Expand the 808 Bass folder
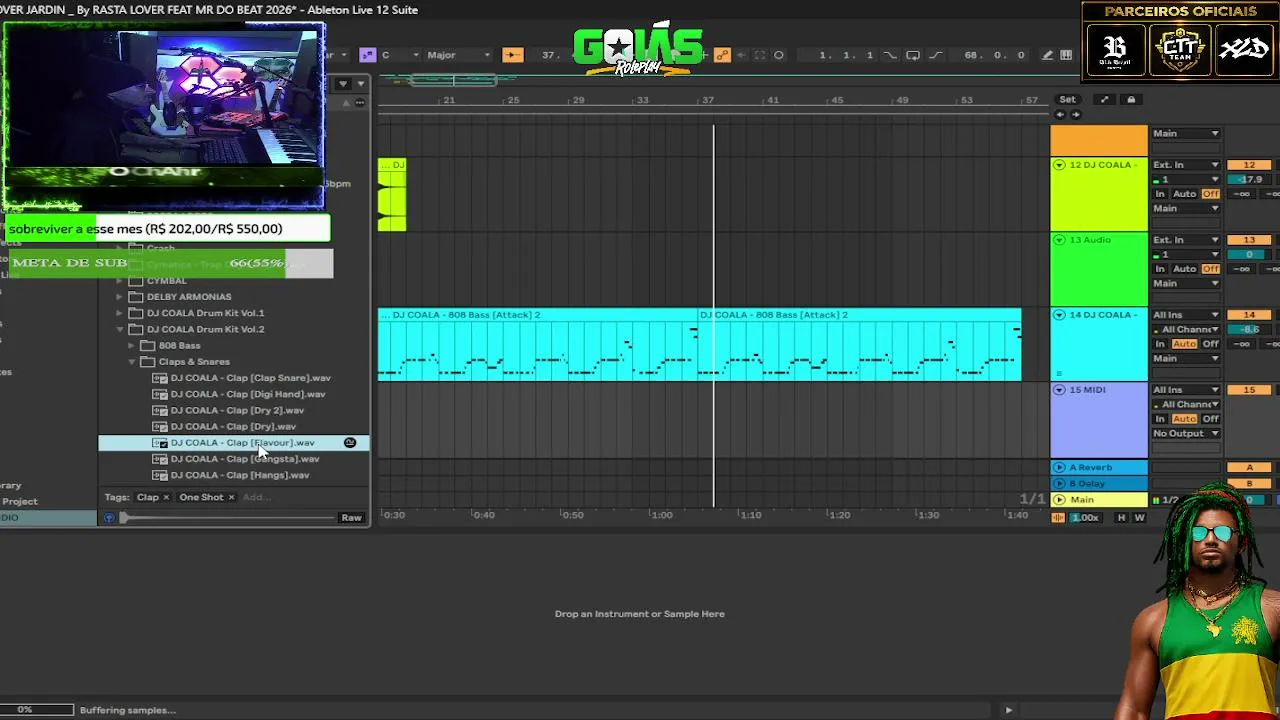Screen dimensions: 1280x720 click(132, 345)
